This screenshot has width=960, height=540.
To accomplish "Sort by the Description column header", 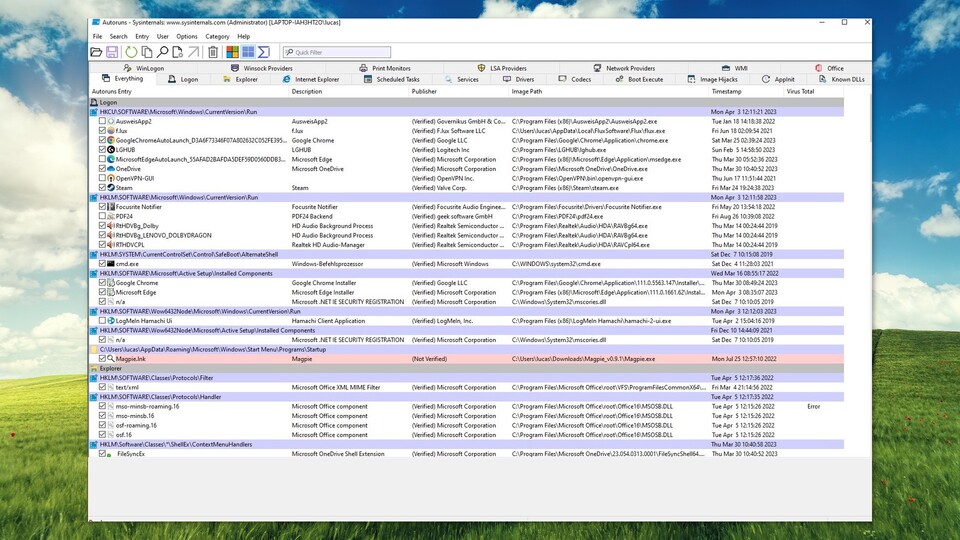I will [348, 91].
